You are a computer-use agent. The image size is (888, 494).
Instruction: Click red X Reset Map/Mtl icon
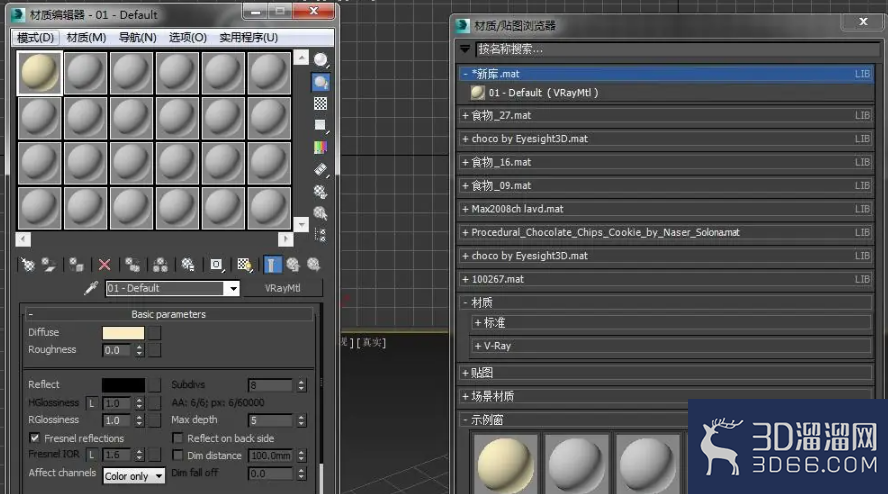[x=104, y=265]
